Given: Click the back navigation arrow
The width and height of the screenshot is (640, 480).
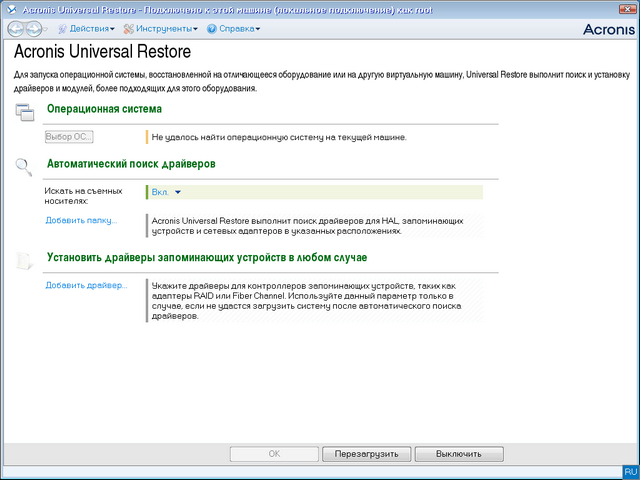Looking at the screenshot, I should [x=16, y=29].
